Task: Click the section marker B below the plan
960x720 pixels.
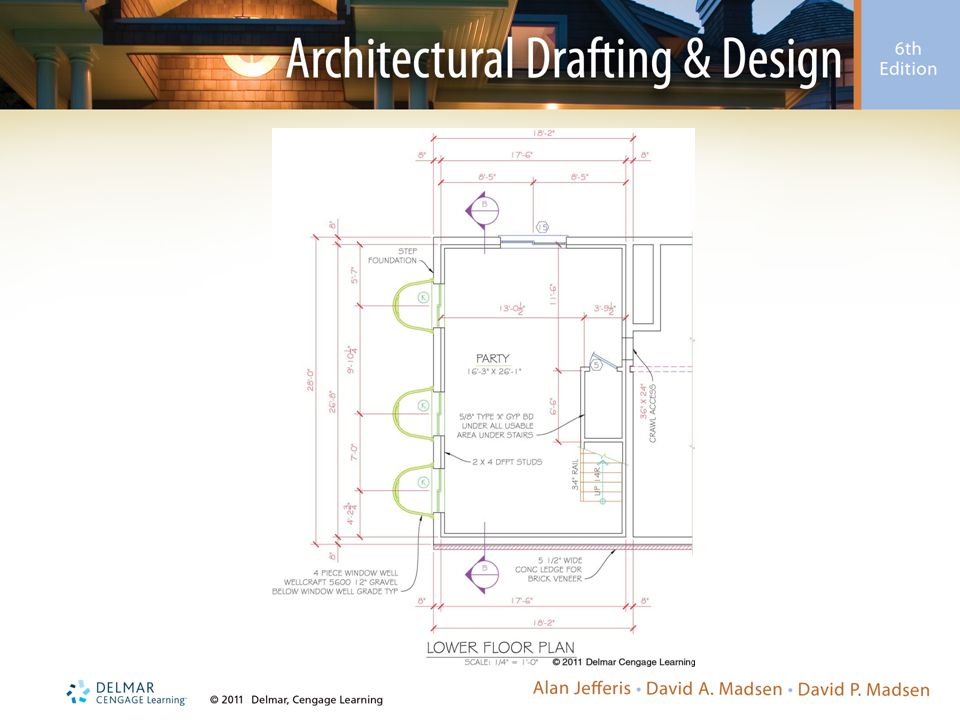Action: [x=482, y=575]
